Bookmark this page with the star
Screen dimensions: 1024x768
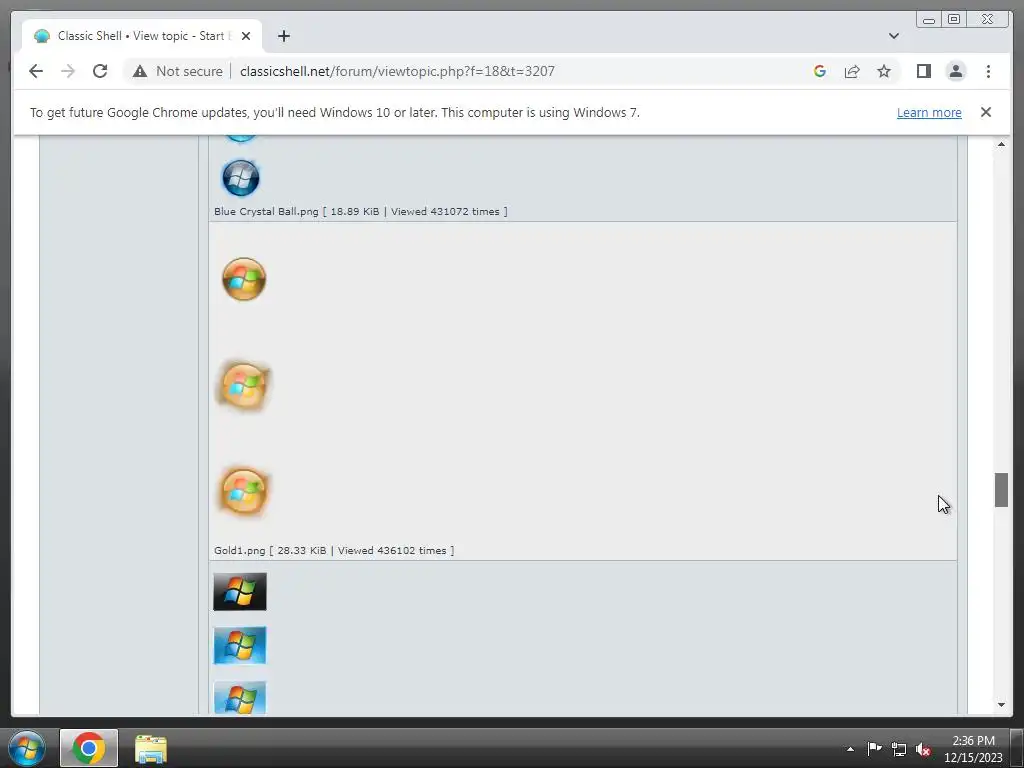click(884, 71)
